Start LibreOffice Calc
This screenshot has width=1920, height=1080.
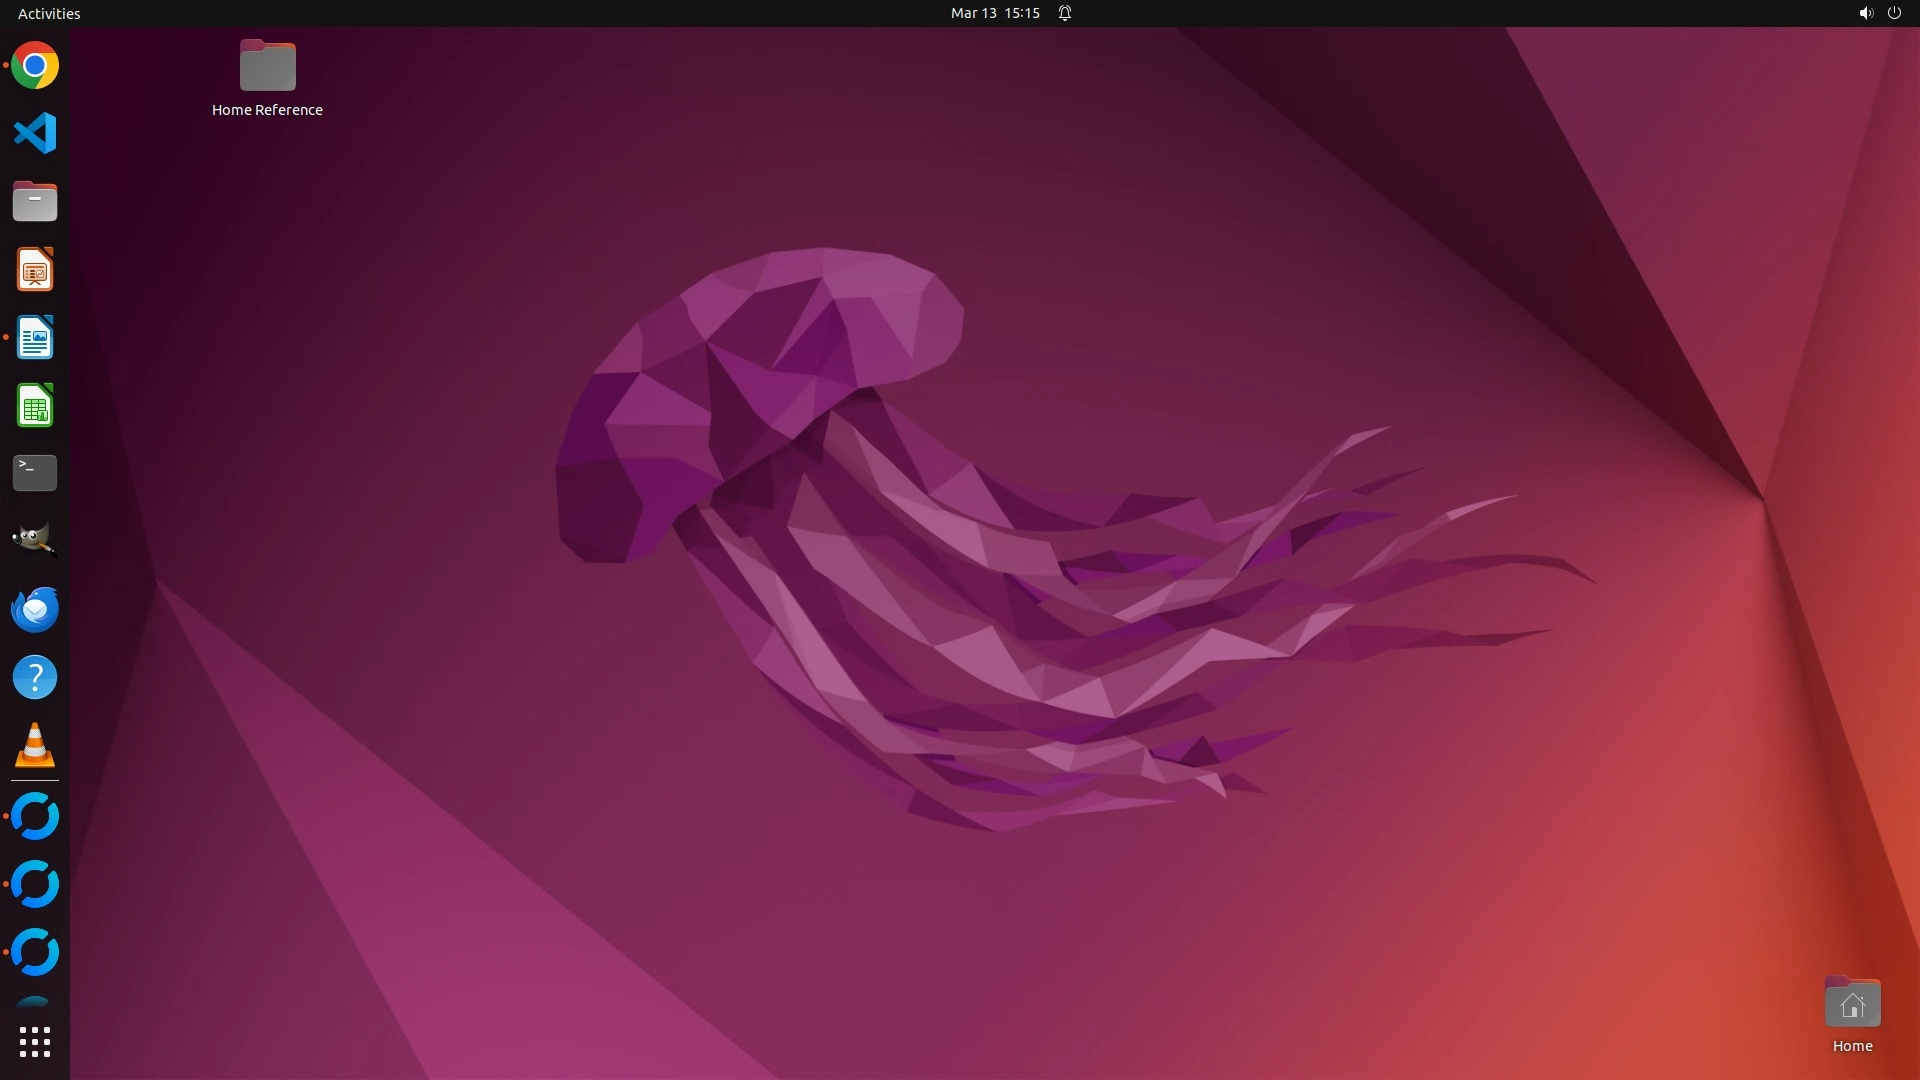[x=35, y=406]
